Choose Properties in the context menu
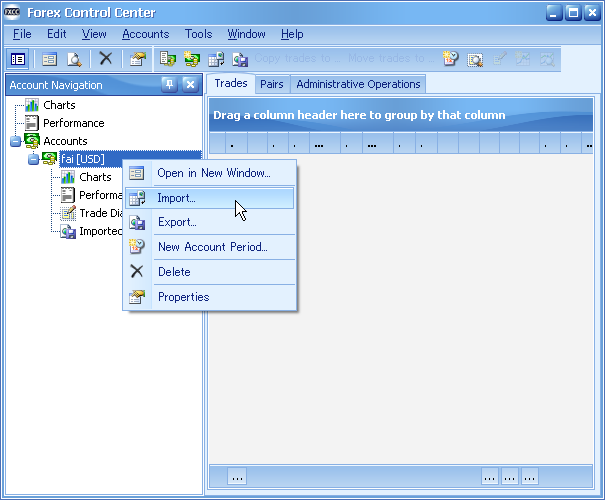The height and width of the screenshot is (500, 605). tap(210, 297)
